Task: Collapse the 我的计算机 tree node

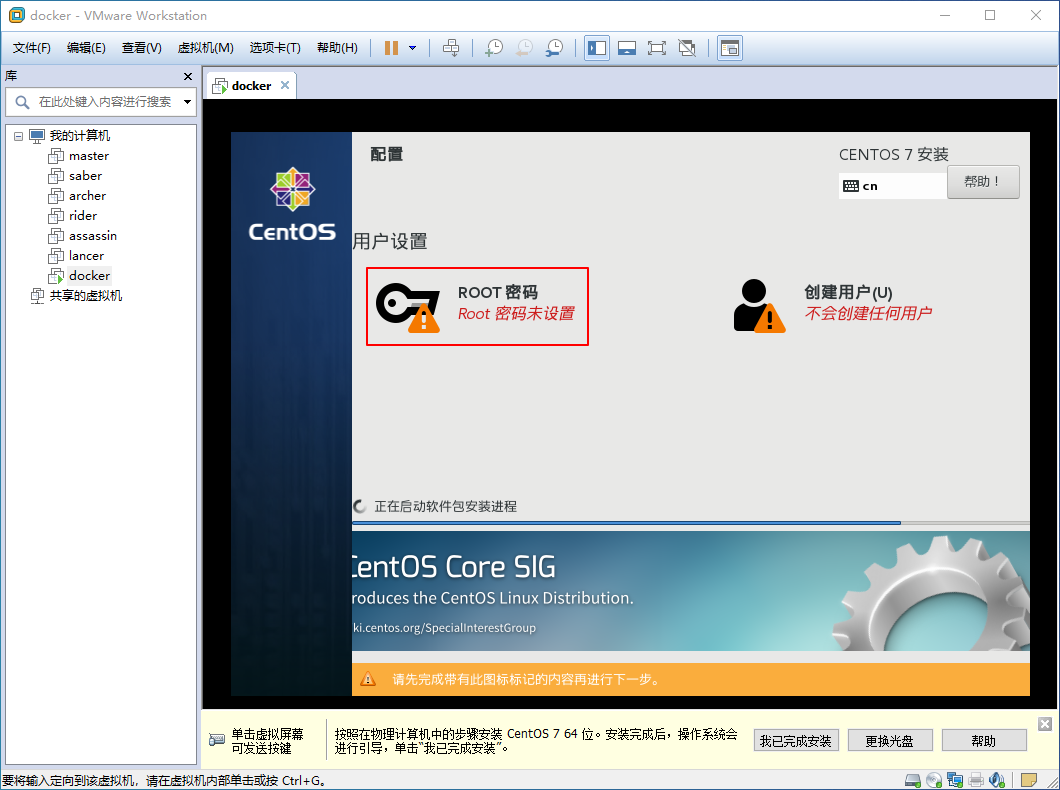Action: click(19, 135)
